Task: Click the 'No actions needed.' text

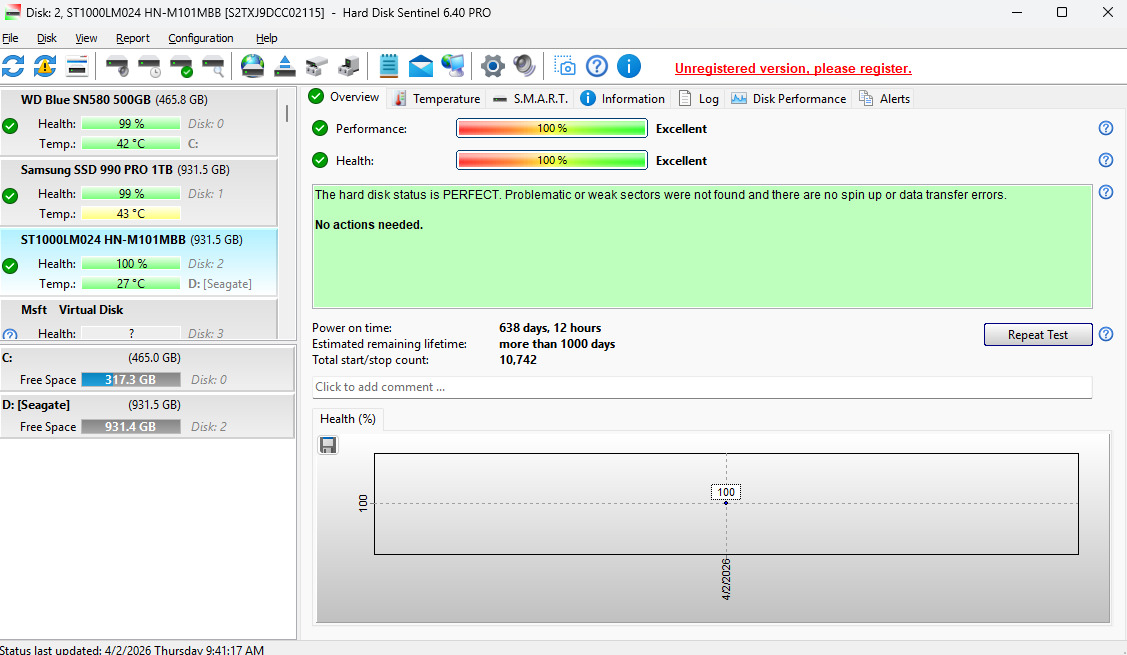Action: pyautogui.click(x=369, y=225)
